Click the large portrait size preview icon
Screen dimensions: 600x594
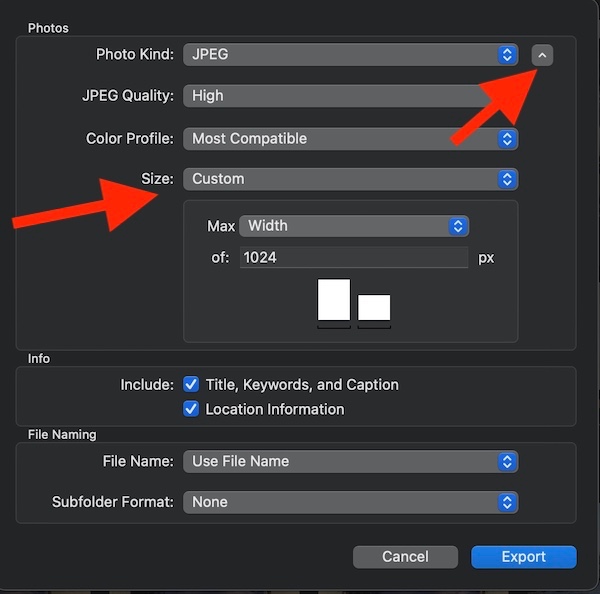pos(334,300)
